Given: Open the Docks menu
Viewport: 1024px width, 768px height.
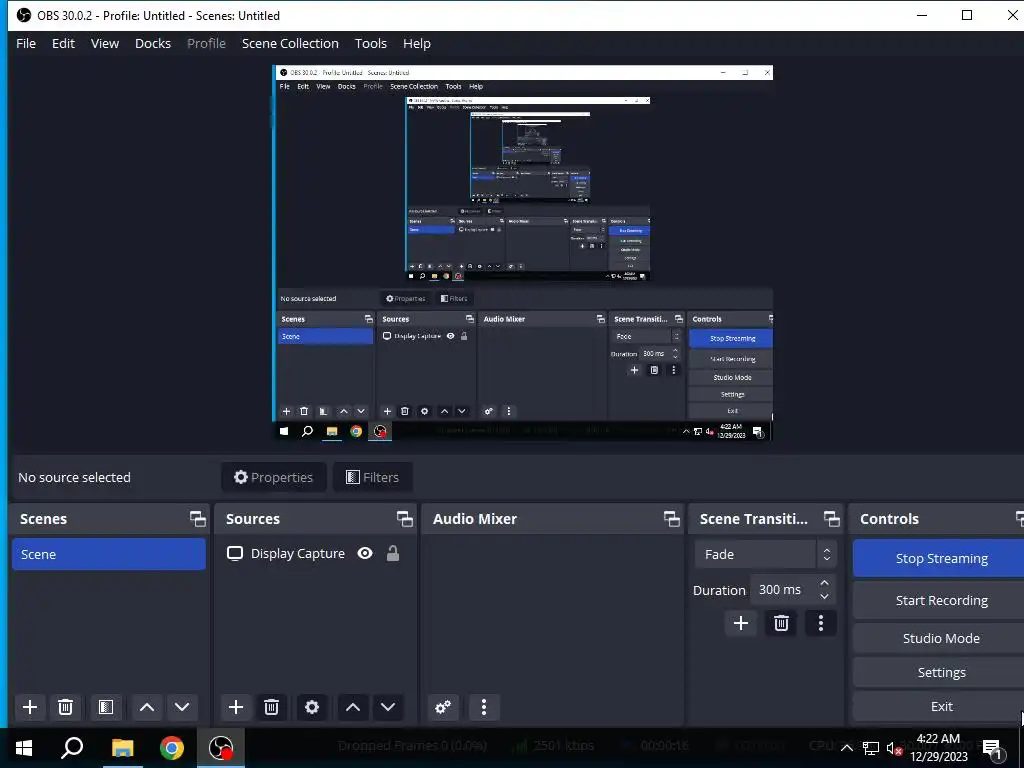Looking at the screenshot, I should click(153, 44).
